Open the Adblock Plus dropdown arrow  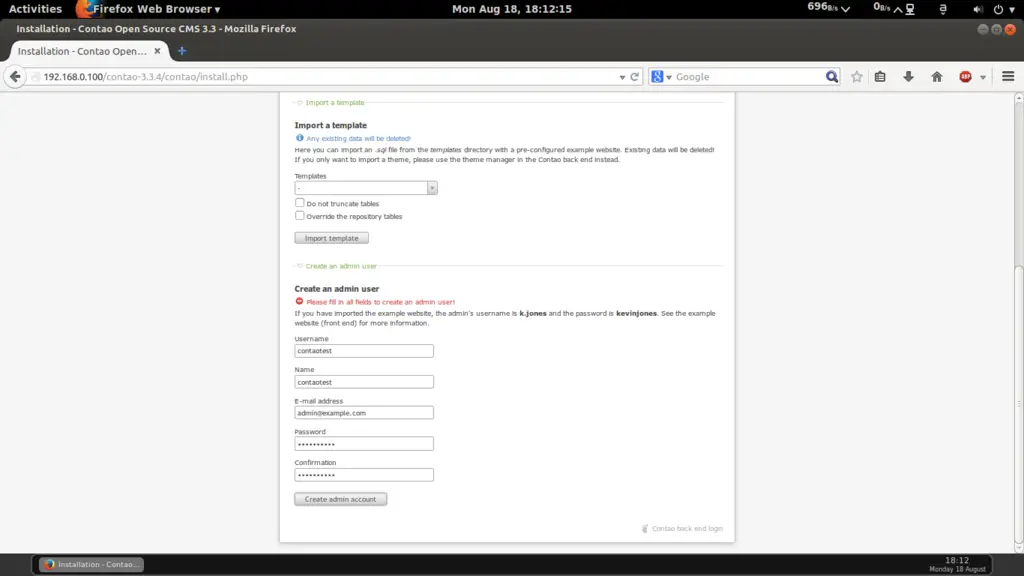point(982,77)
